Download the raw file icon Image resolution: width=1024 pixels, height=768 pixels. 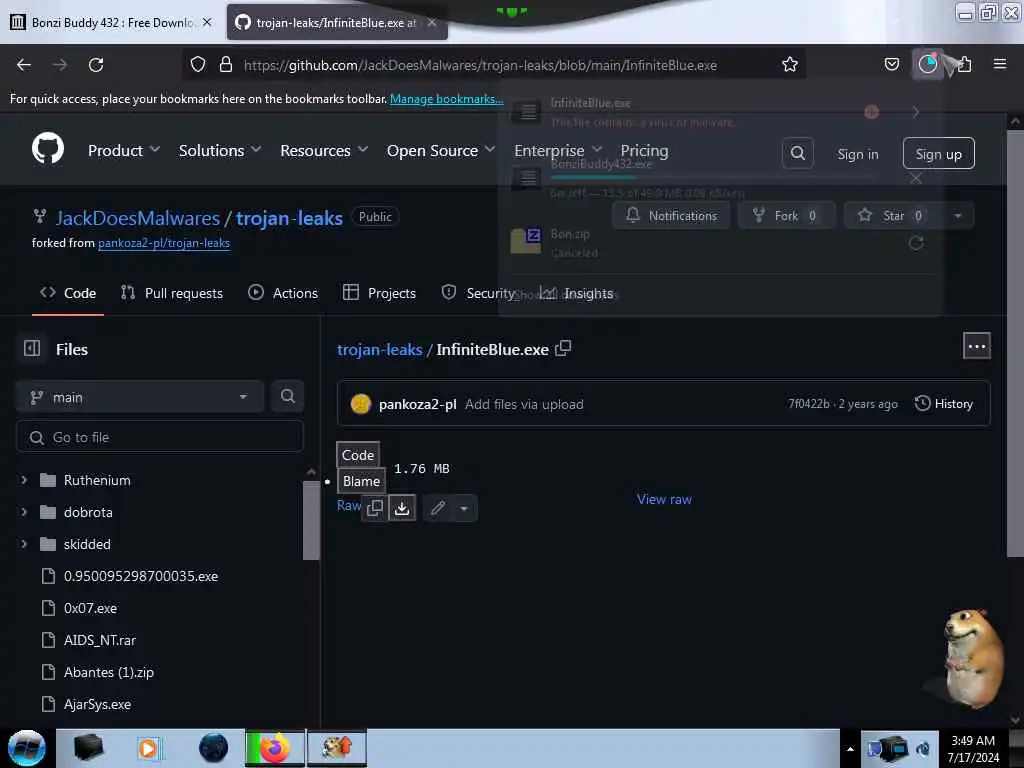pos(402,508)
